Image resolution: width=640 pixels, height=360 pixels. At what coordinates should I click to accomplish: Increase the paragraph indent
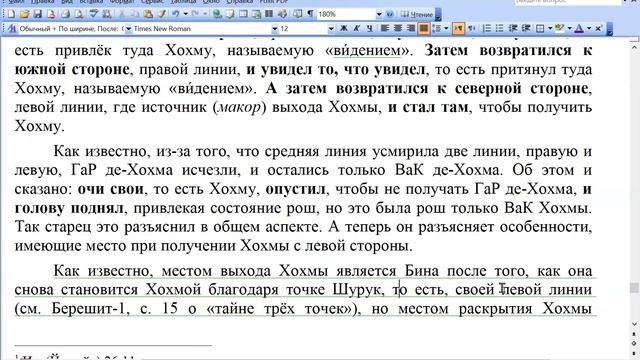pyautogui.click(x=526, y=28)
